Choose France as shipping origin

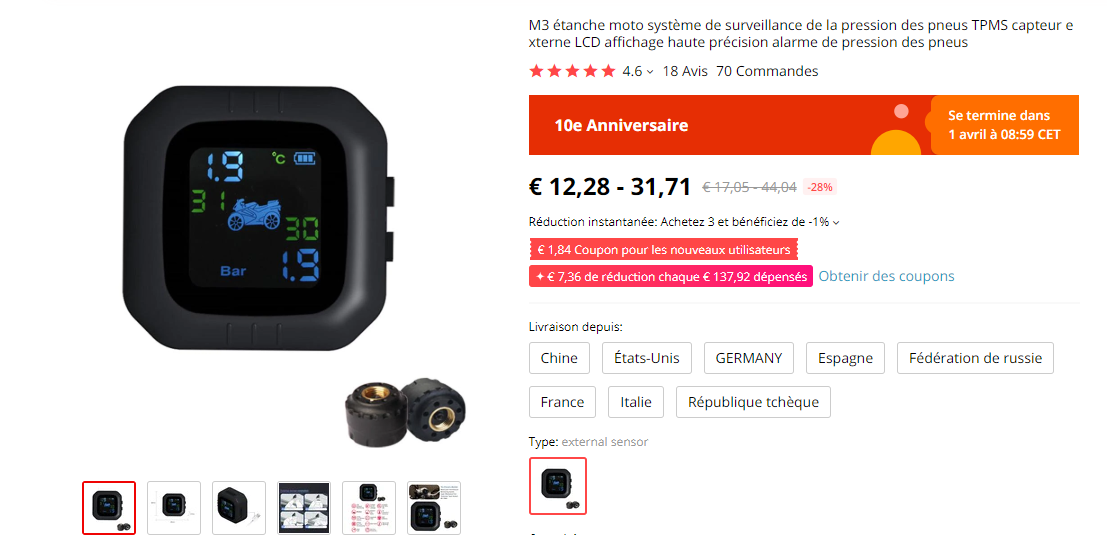pos(562,402)
